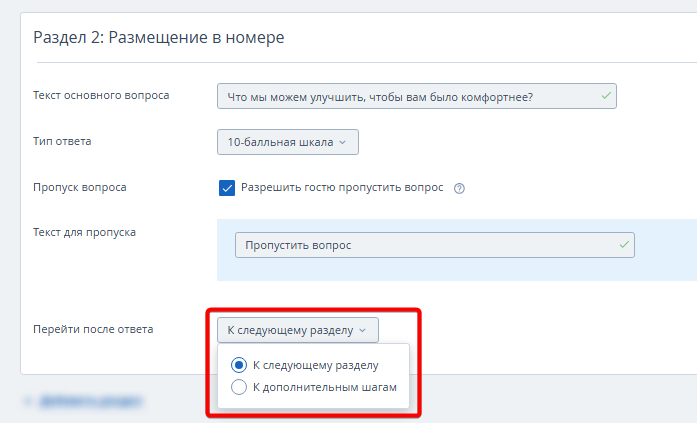Click the arrow on 'Перейти после ответа' dropdown button
Screen dimensions: 697x423
[363, 329]
